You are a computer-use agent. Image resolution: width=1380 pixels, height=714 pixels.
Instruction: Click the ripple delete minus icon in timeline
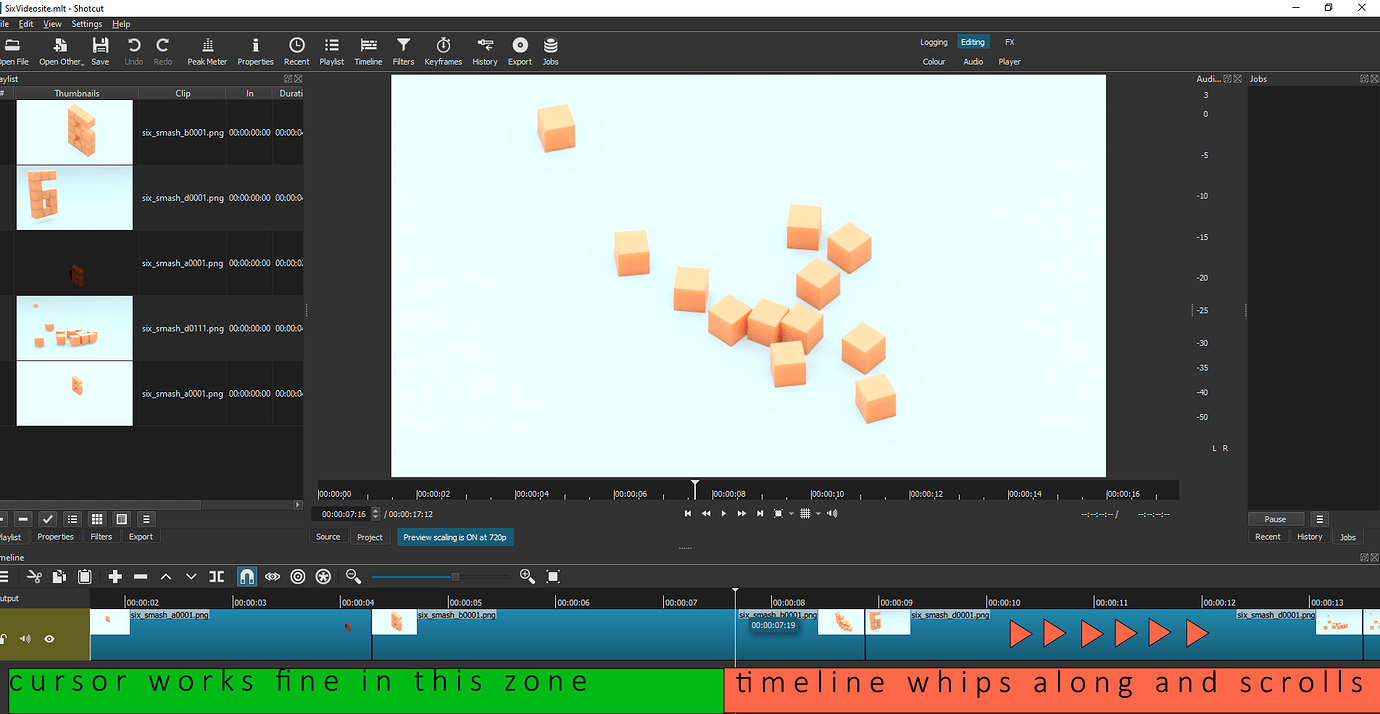[140, 576]
